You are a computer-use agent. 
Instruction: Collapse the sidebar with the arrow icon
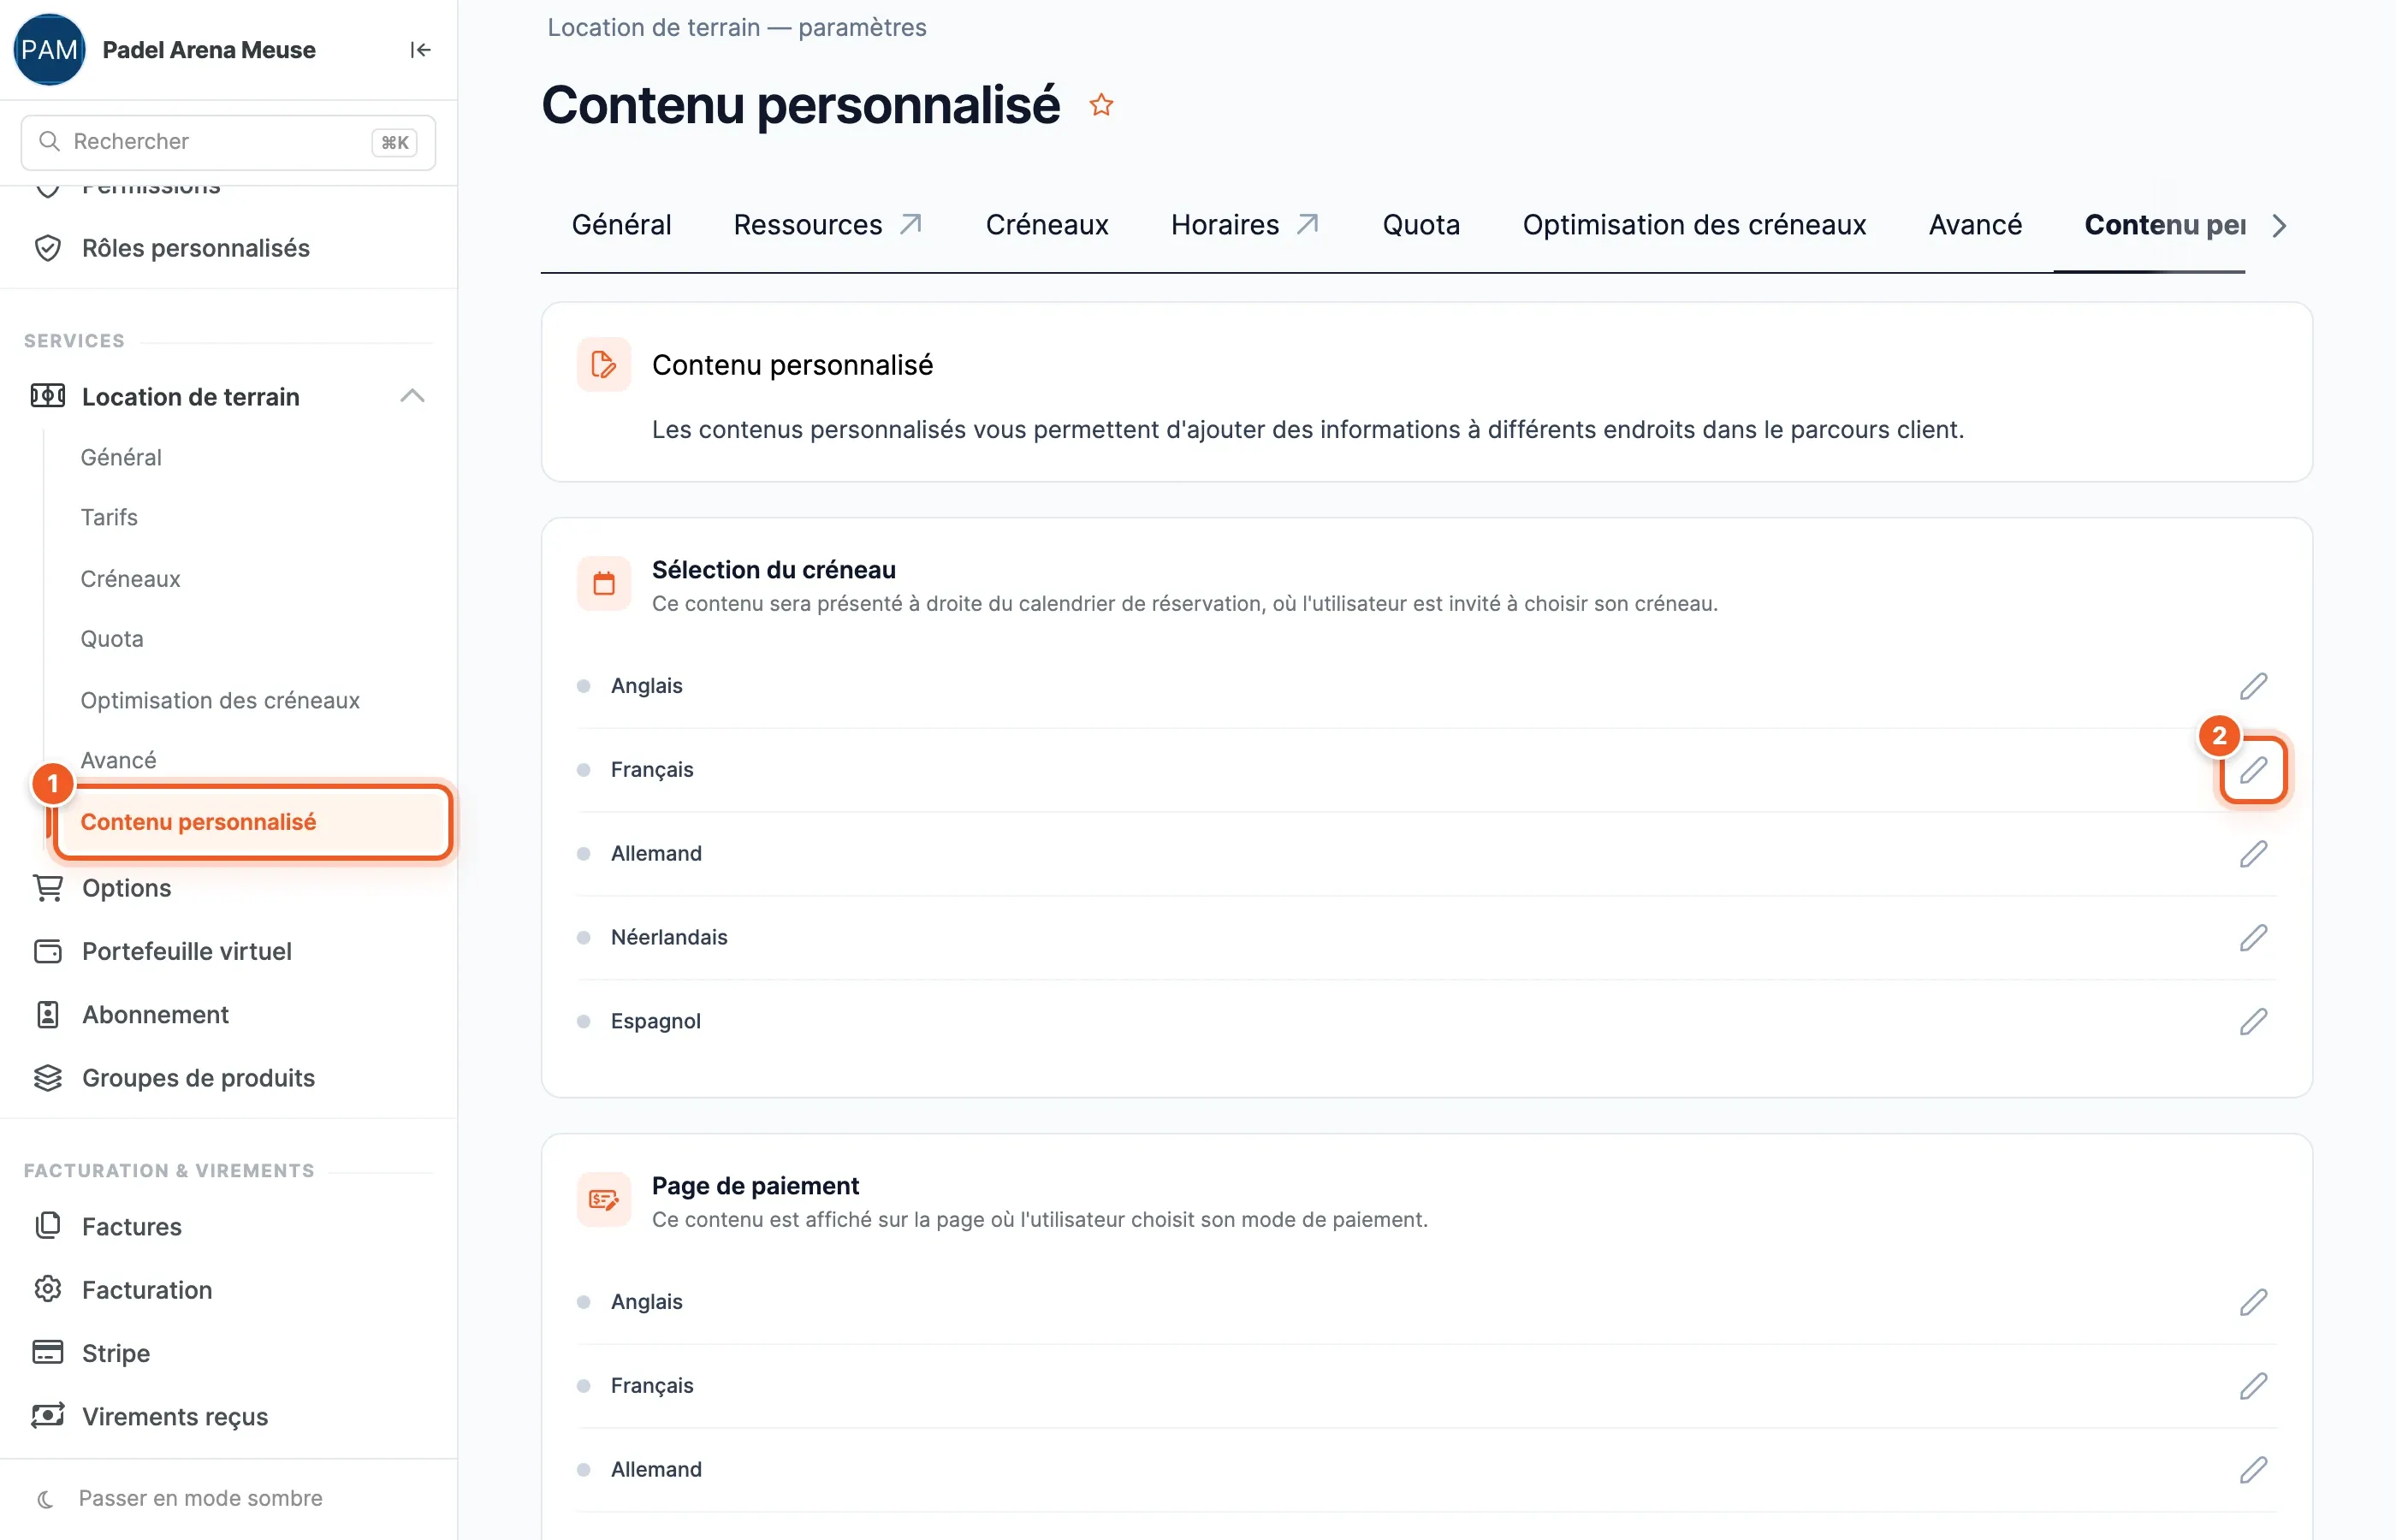coord(420,50)
